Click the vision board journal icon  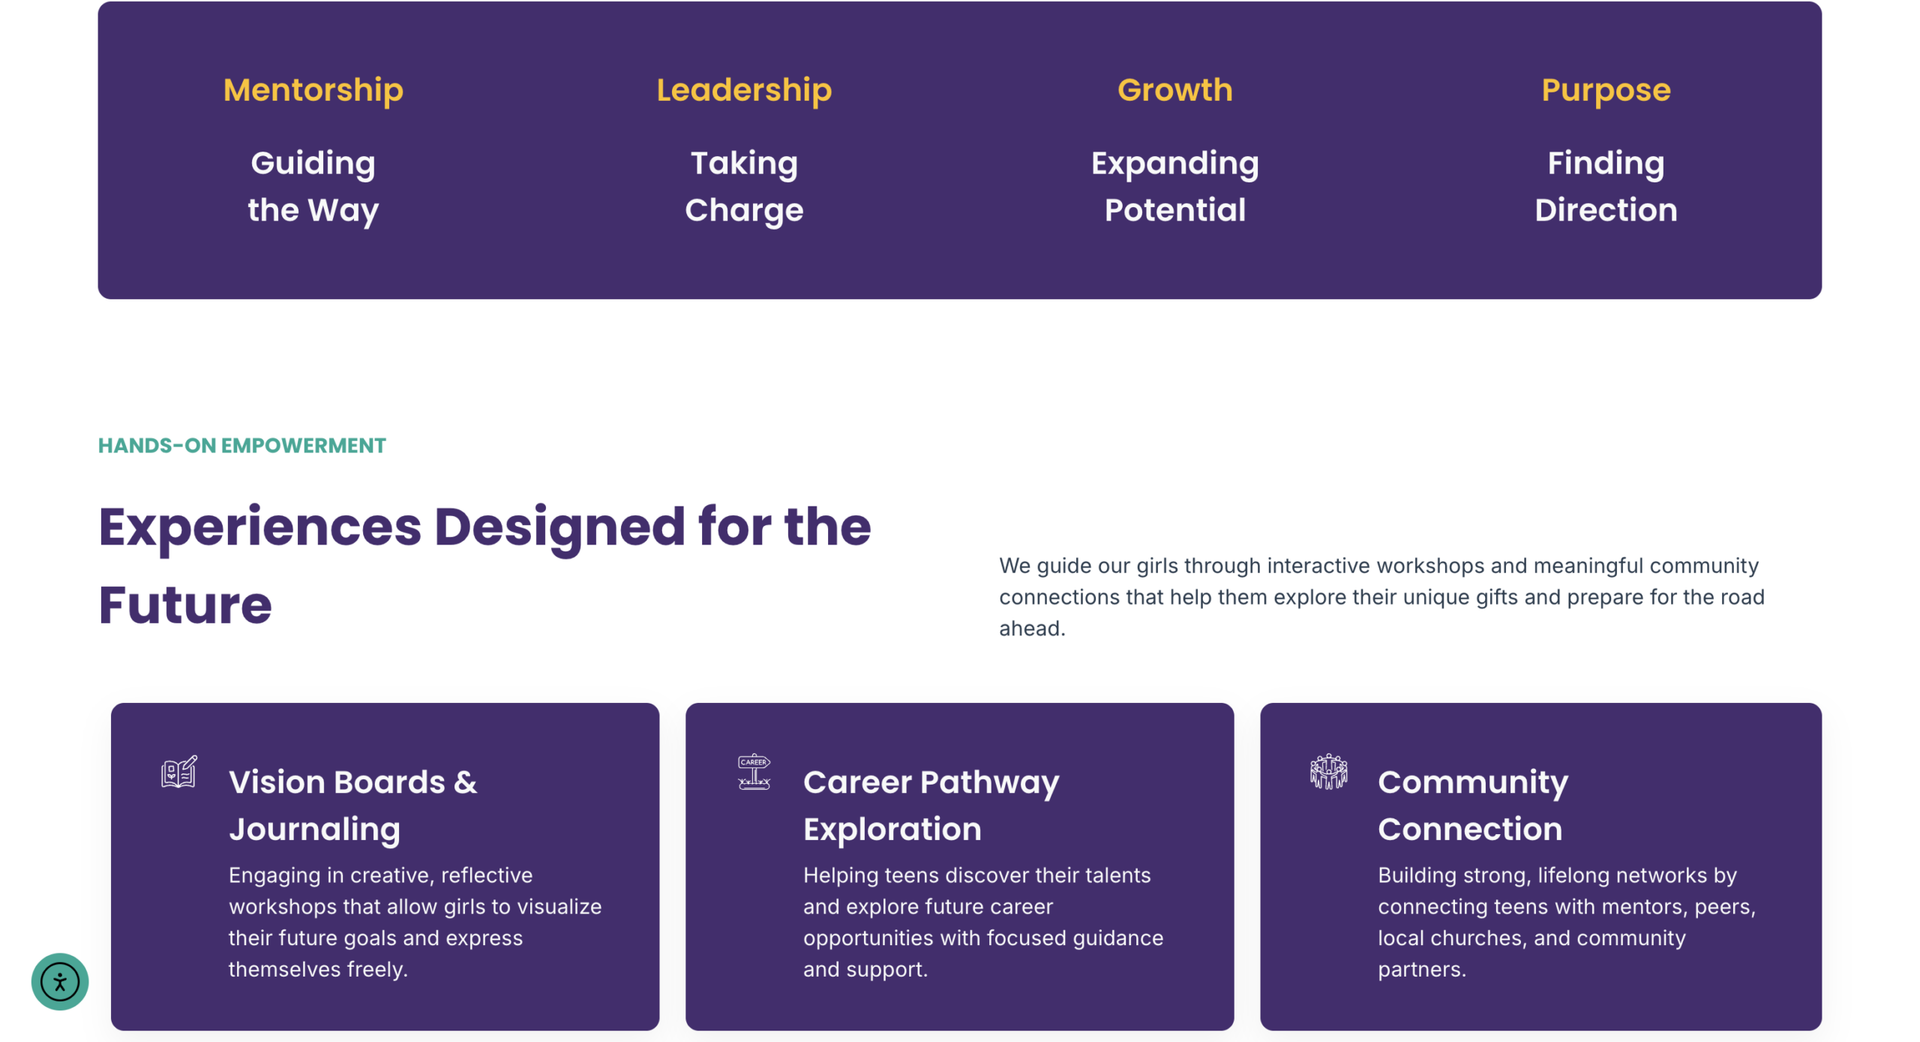point(179,772)
